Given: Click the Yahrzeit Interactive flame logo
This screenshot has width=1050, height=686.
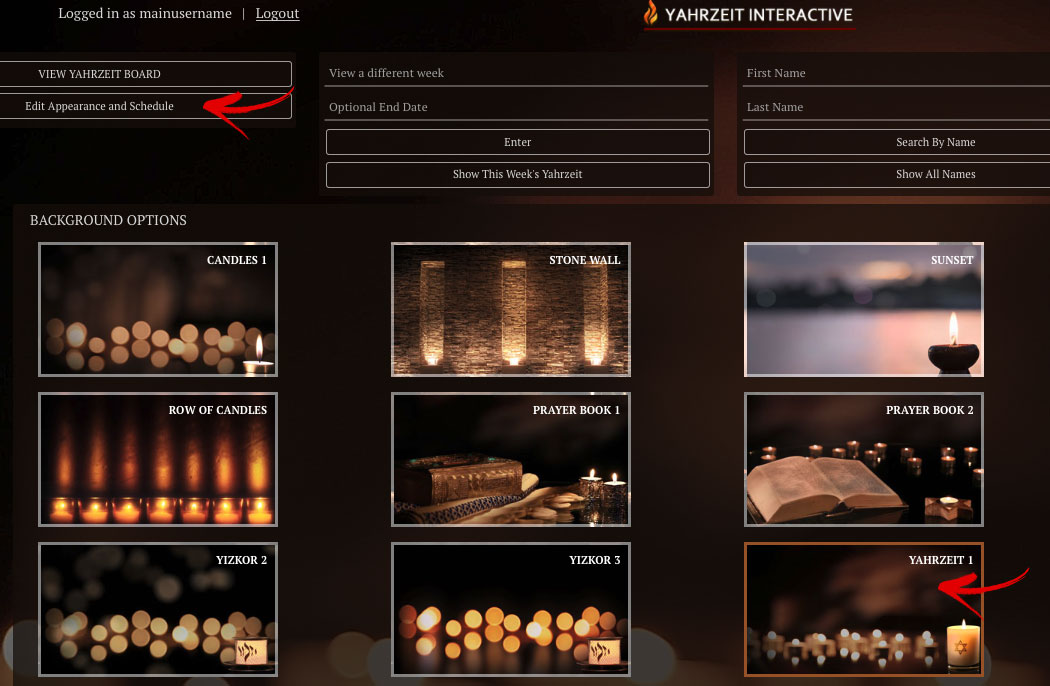Looking at the screenshot, I should click(x=651, y=14).
